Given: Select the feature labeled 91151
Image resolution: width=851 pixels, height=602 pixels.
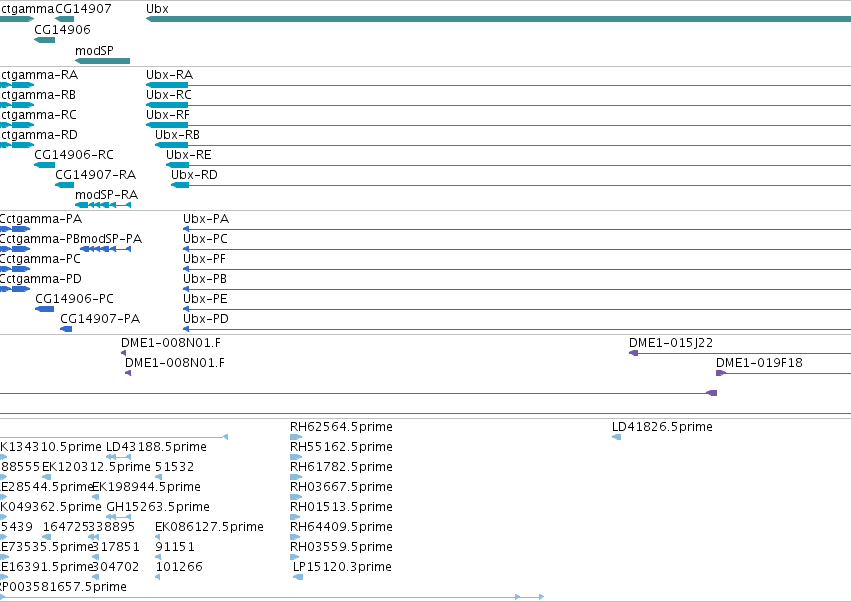Looking at the screenshot, I should [175, 547].
